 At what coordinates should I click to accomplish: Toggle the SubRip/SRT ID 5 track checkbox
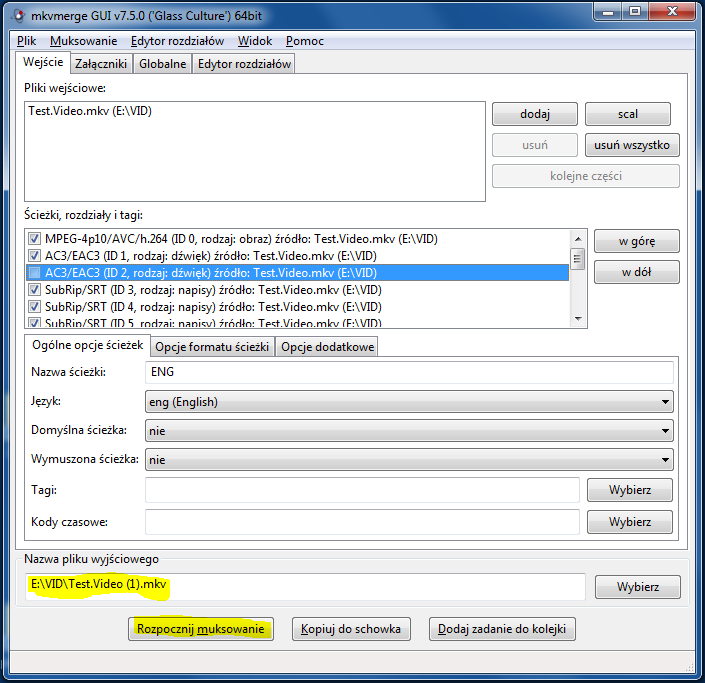pyautogui.click(x=34, y=322)
